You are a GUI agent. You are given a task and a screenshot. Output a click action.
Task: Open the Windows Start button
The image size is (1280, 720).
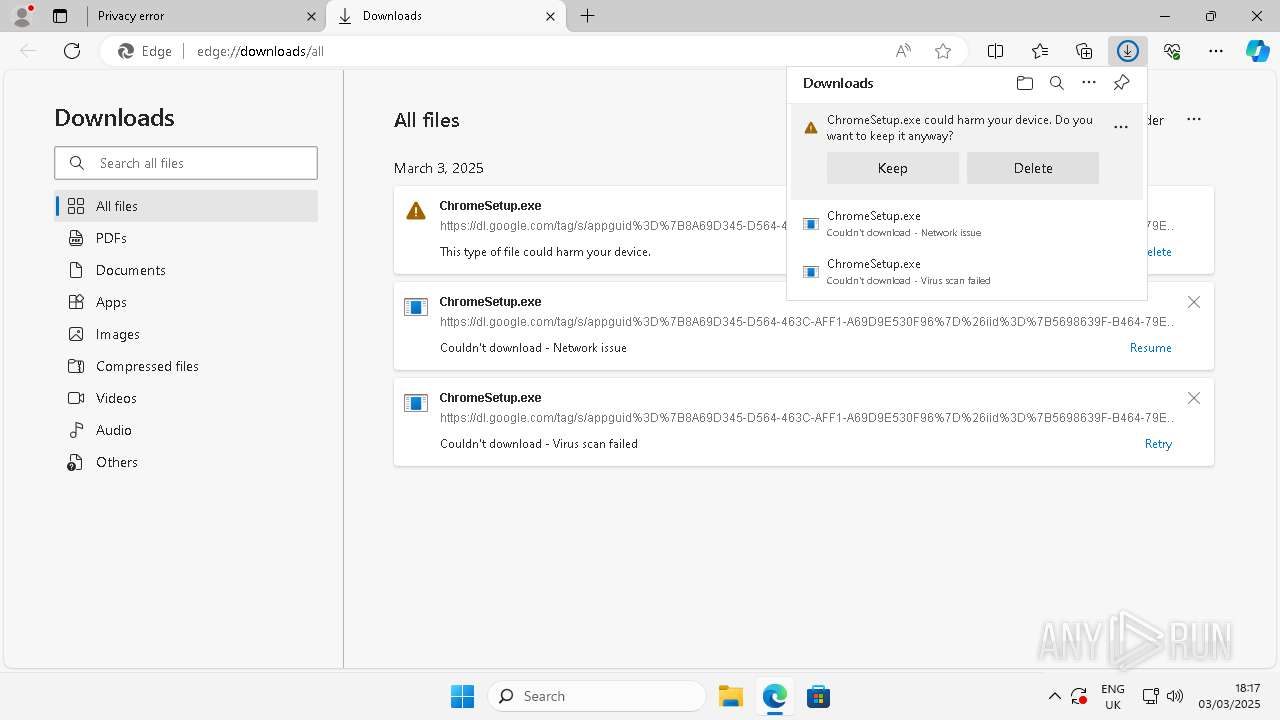(462, 696)
